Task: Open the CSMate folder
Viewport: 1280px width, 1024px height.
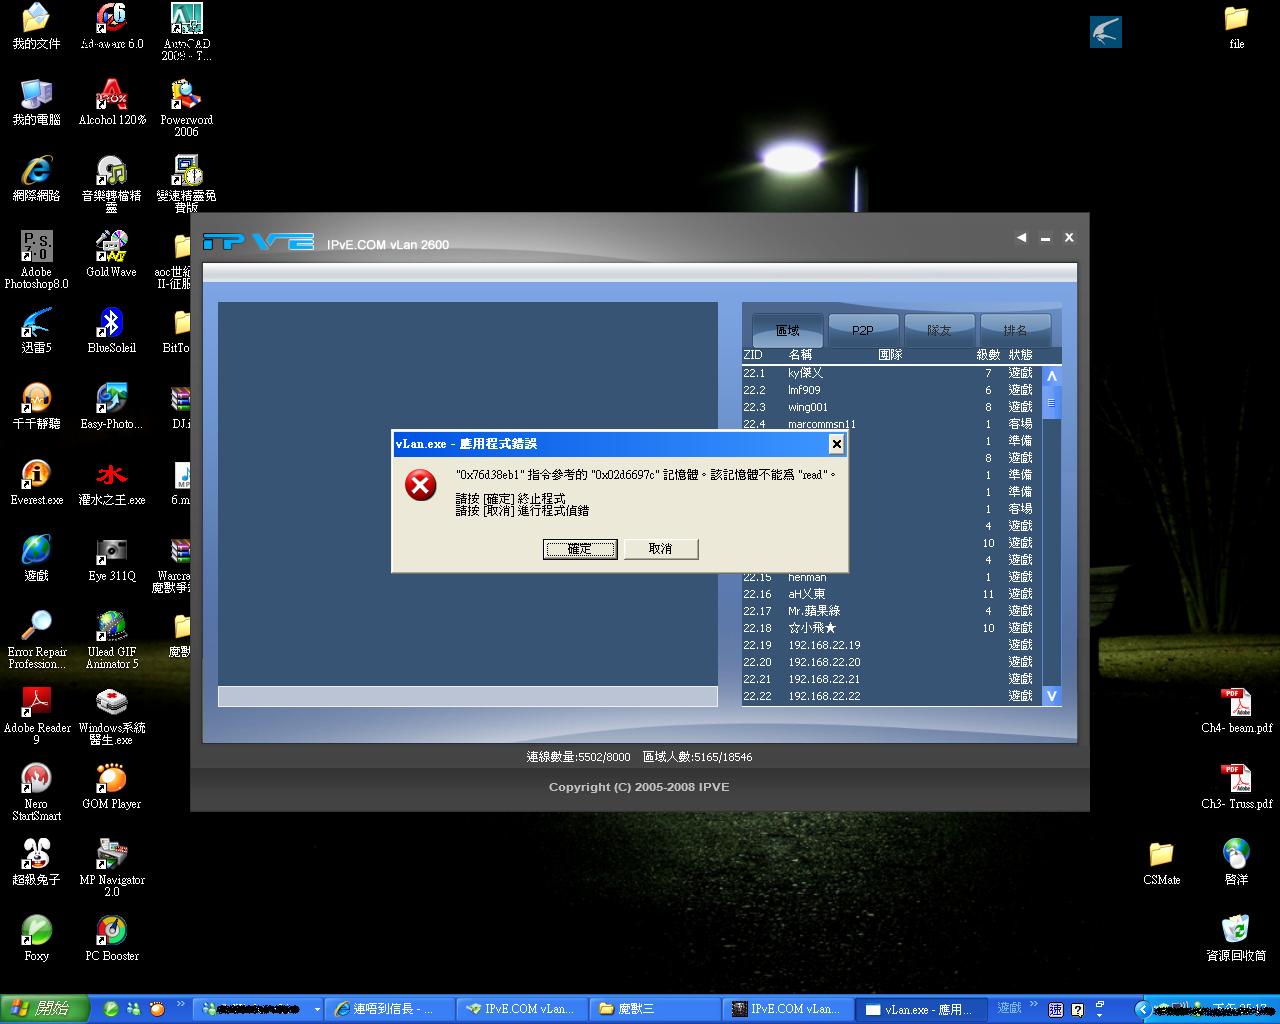Action: pos(1161,855)
